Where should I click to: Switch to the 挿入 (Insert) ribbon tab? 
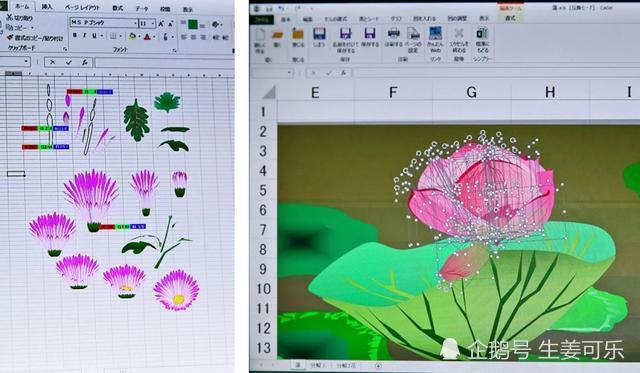[47, 7]
